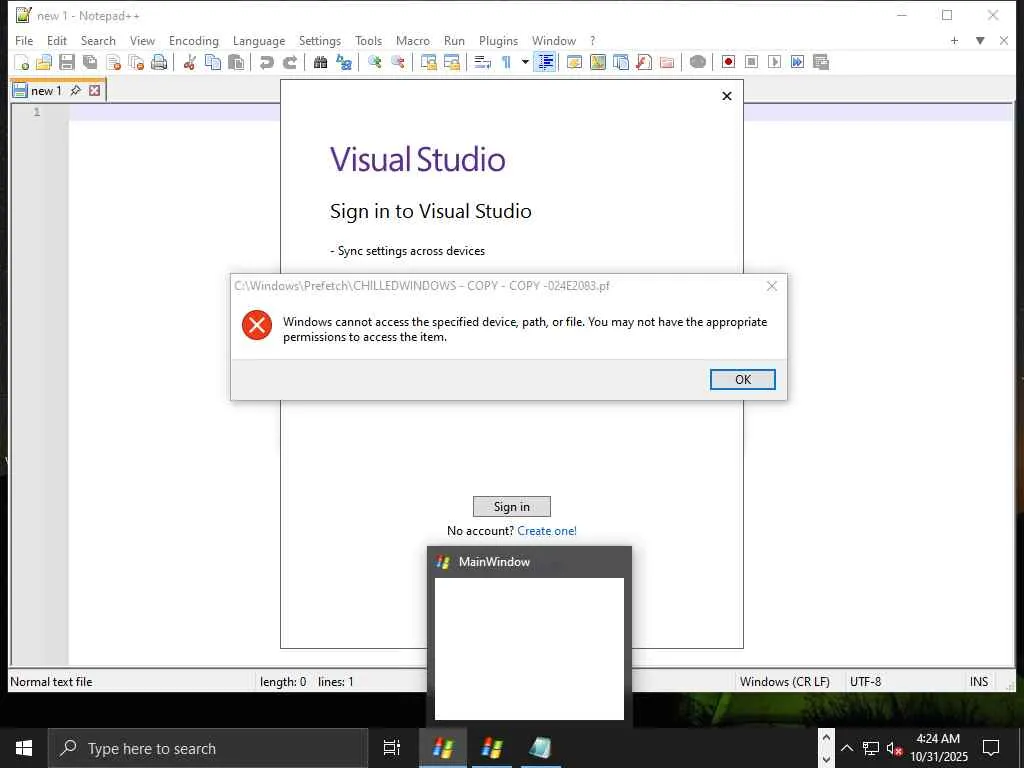The image size is (1024, 768).
Task: Click the Replace toolbar icon
Action: point(344,63)
